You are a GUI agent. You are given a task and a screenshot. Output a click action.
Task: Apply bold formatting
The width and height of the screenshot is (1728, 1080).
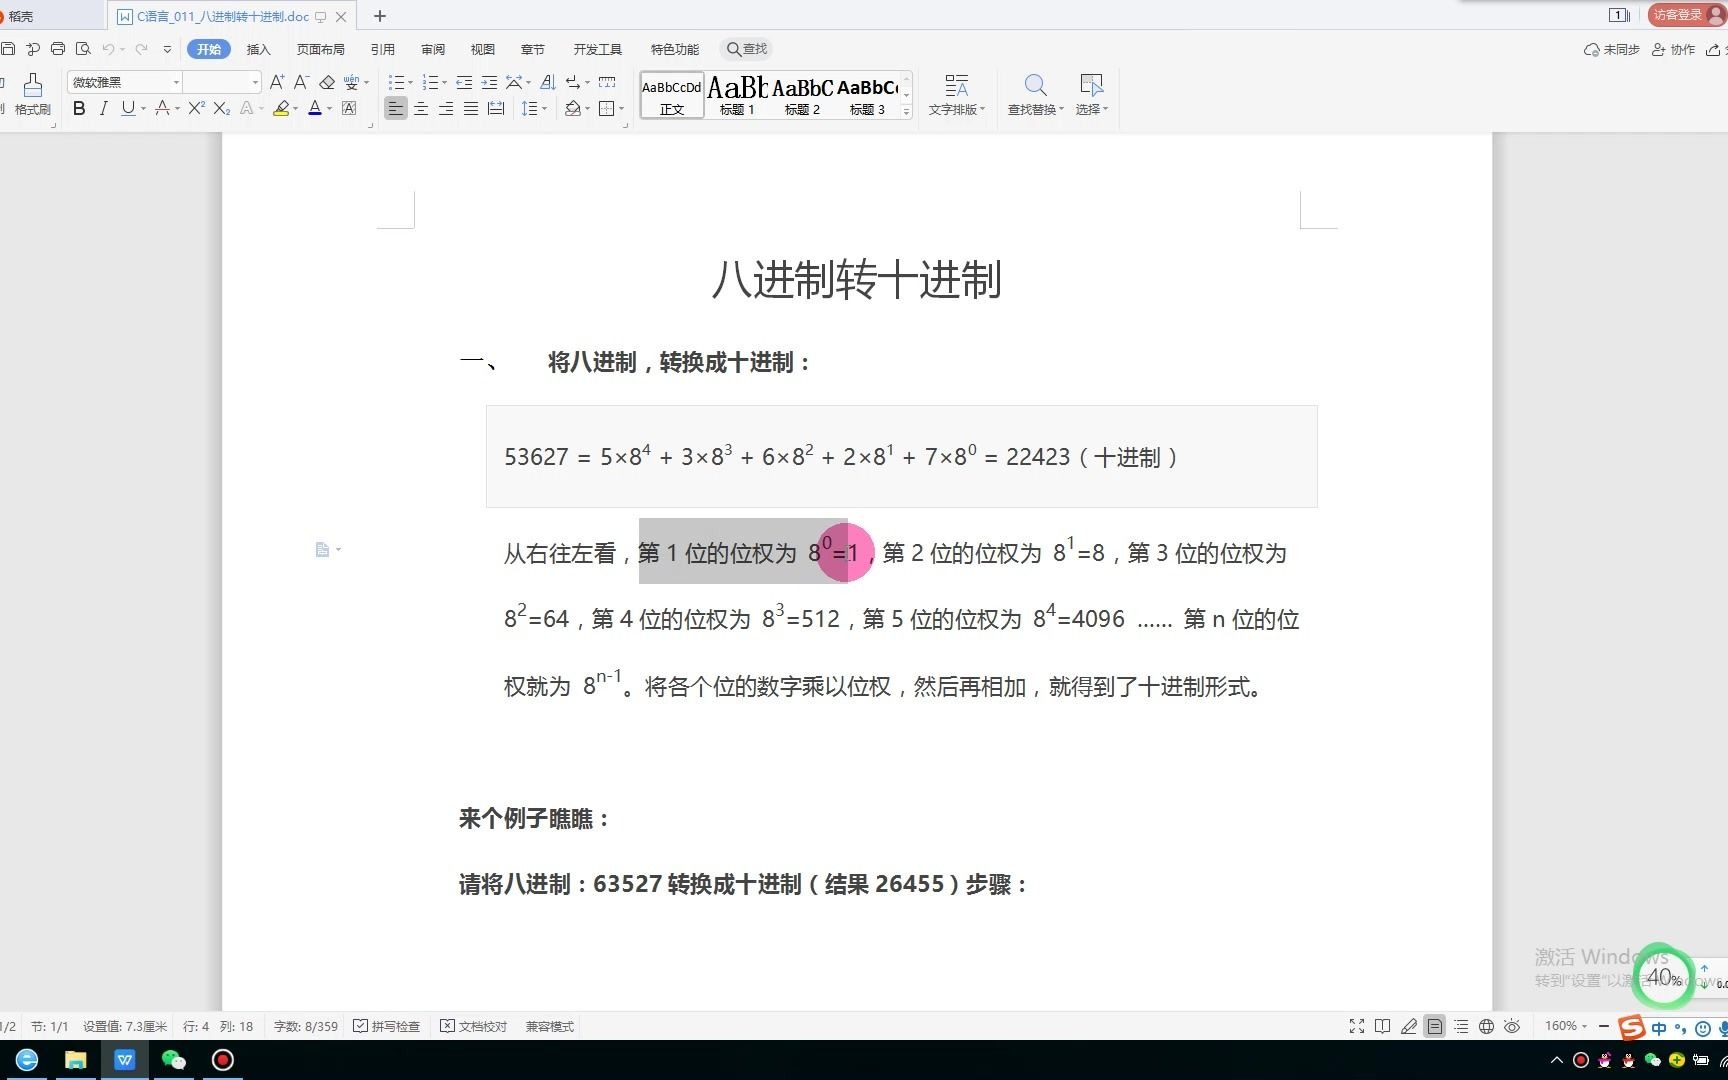[79, 109]
